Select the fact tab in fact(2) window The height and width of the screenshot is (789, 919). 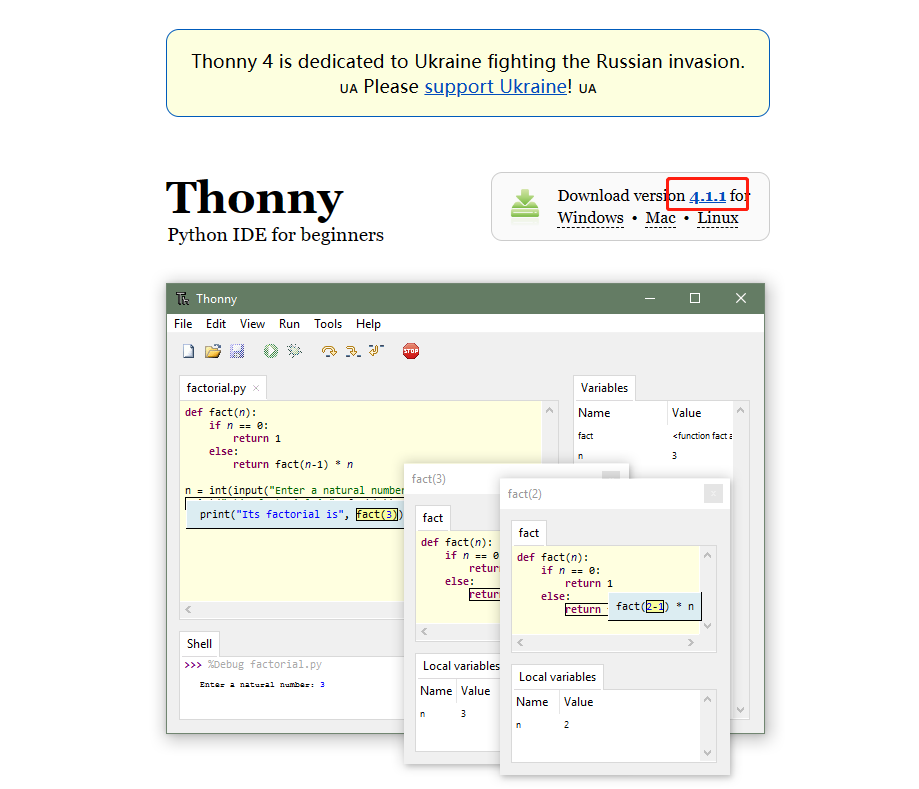(x=529, y=533)
